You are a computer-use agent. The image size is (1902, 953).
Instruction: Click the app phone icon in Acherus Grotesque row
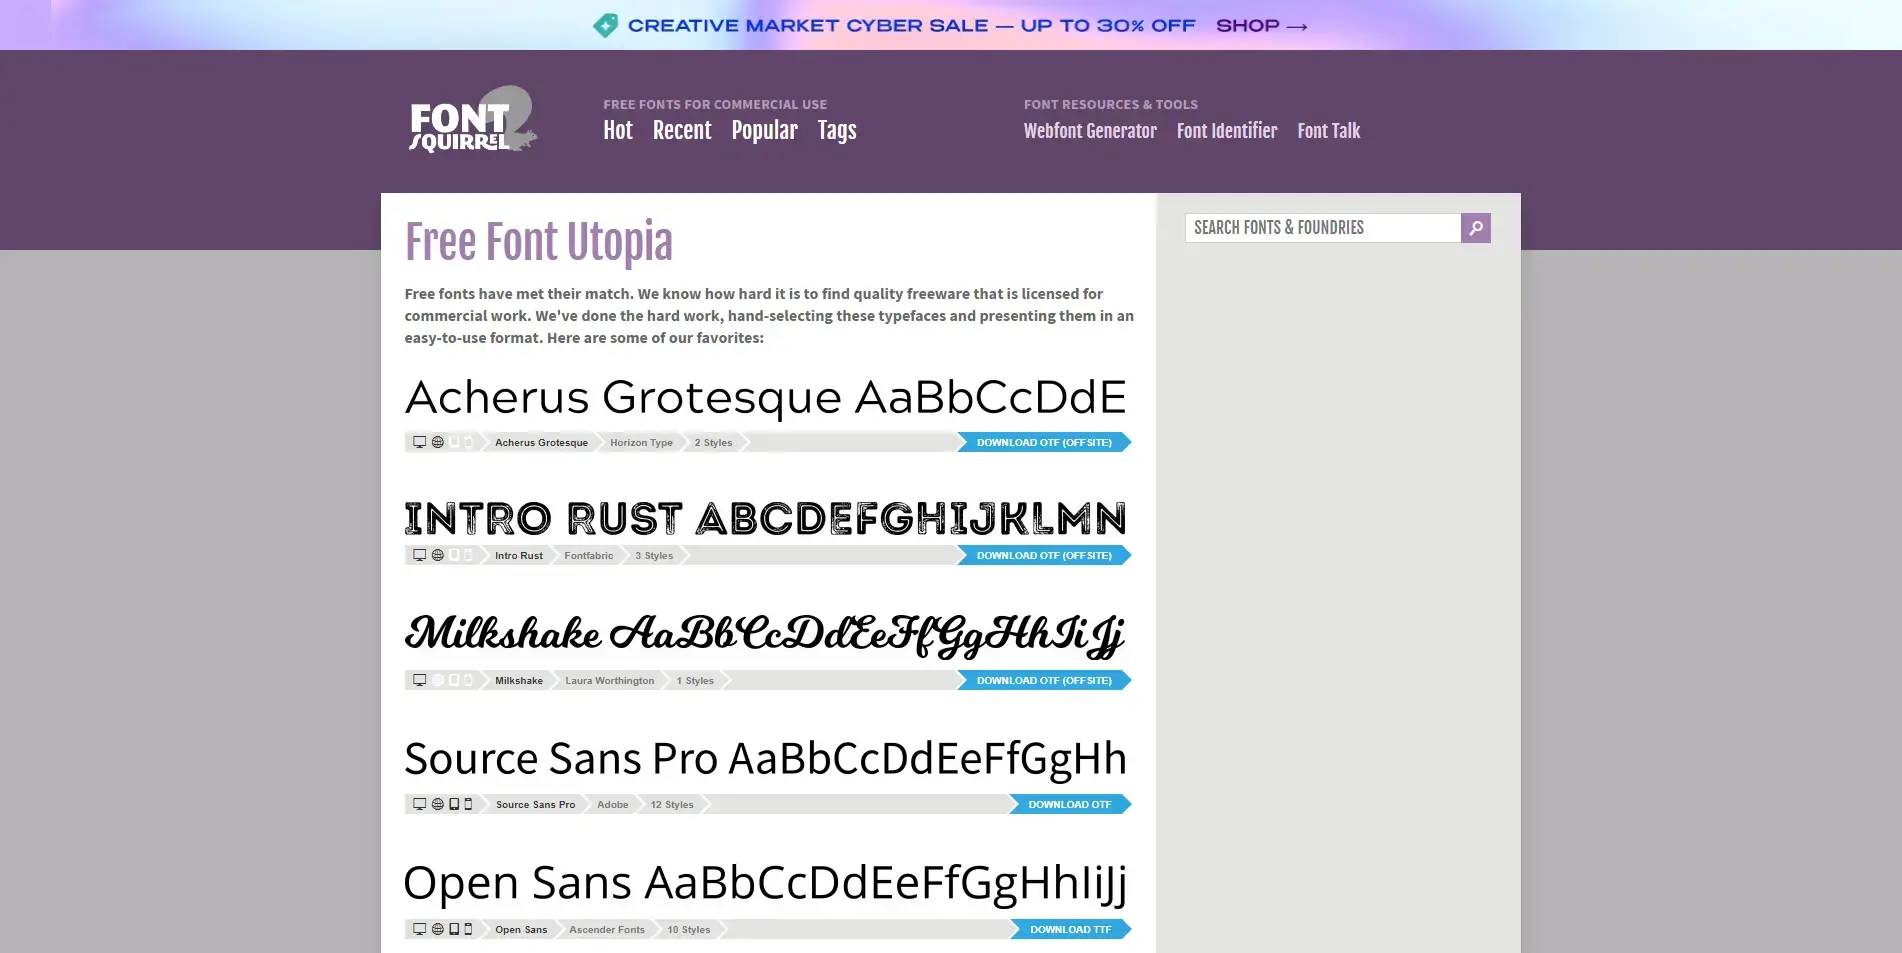click(x=468, y=442)
